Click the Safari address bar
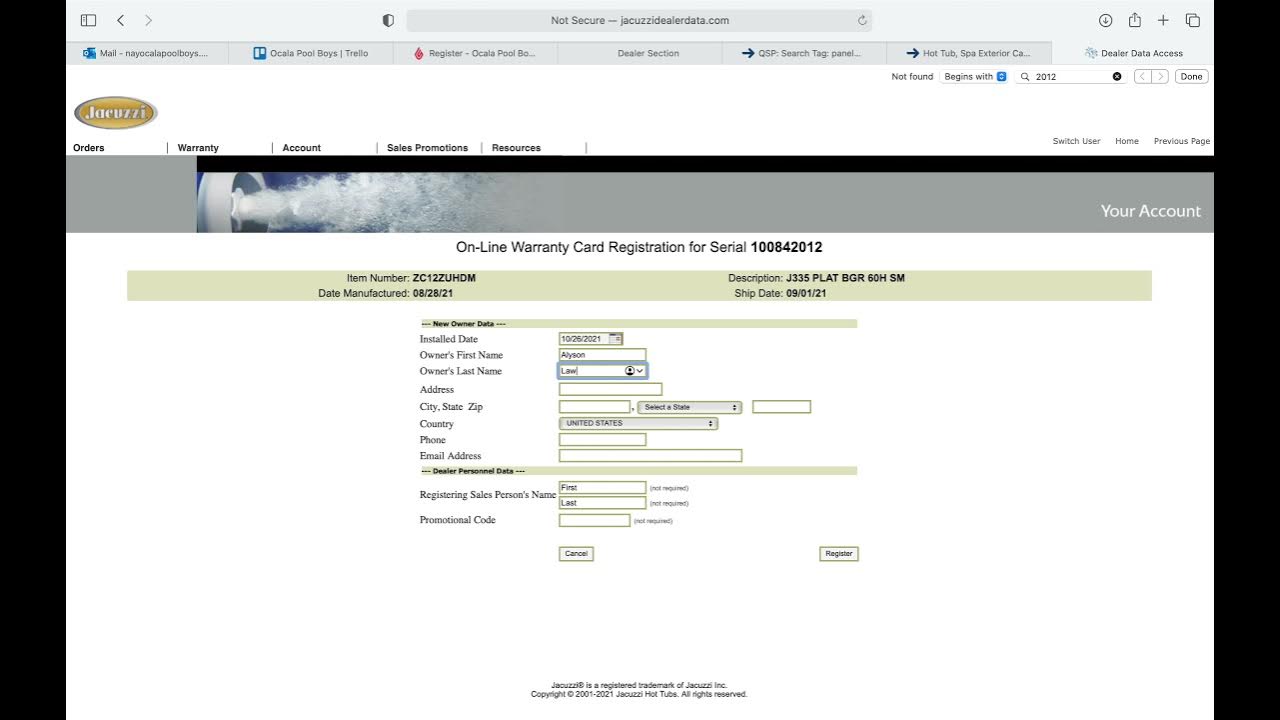This screenshot has width=1280, height=720. [x=640, y=20]
